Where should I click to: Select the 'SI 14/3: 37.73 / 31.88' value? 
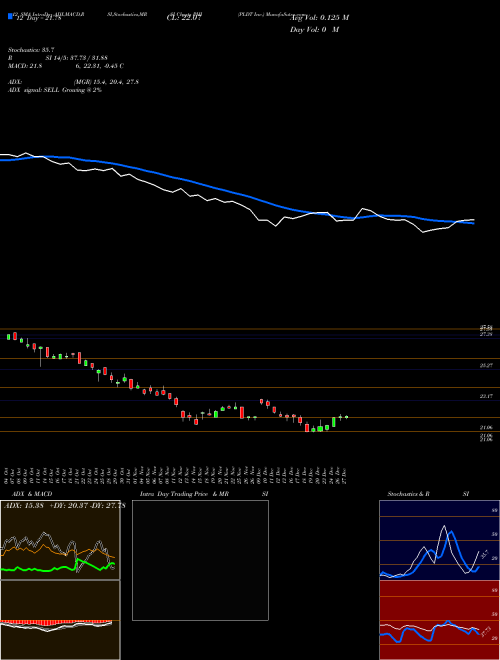pos(77,58)
